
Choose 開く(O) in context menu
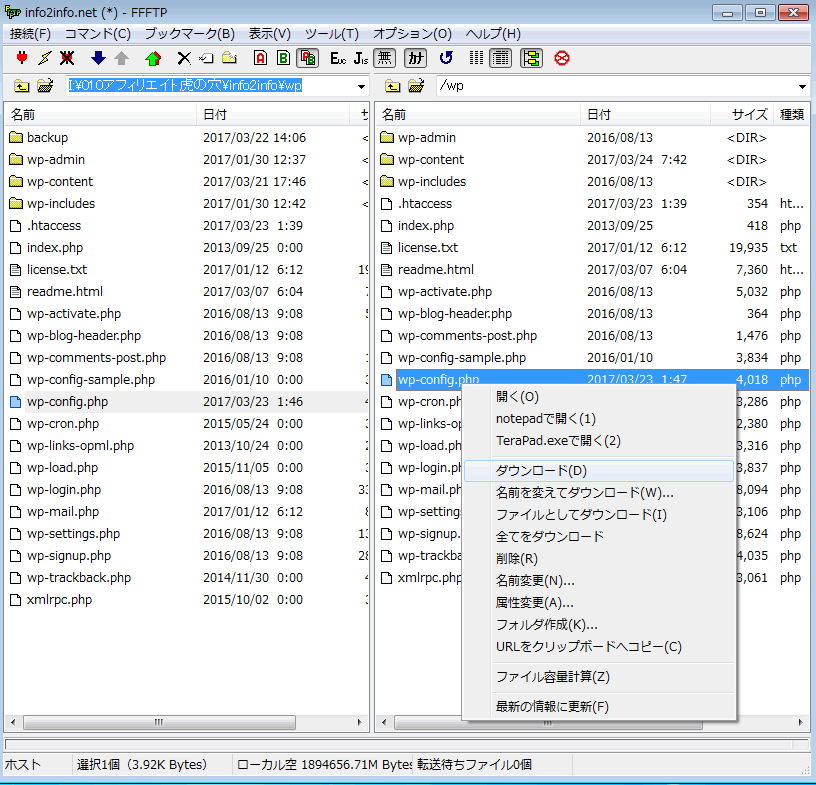click(599, 397)
